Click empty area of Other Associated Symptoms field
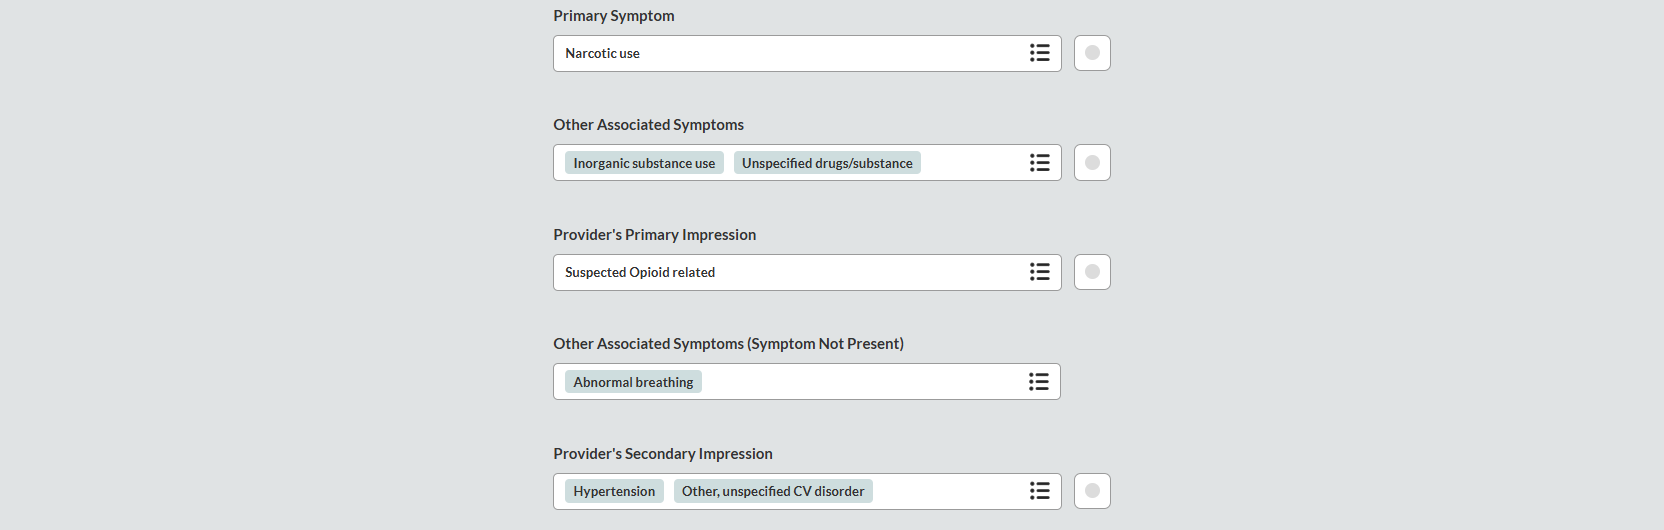 [x=970, y=163]
